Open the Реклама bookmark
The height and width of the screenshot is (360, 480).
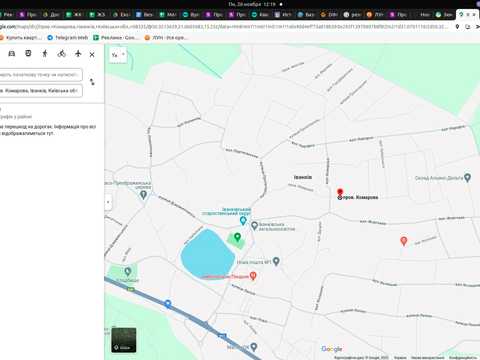point(116,38)
